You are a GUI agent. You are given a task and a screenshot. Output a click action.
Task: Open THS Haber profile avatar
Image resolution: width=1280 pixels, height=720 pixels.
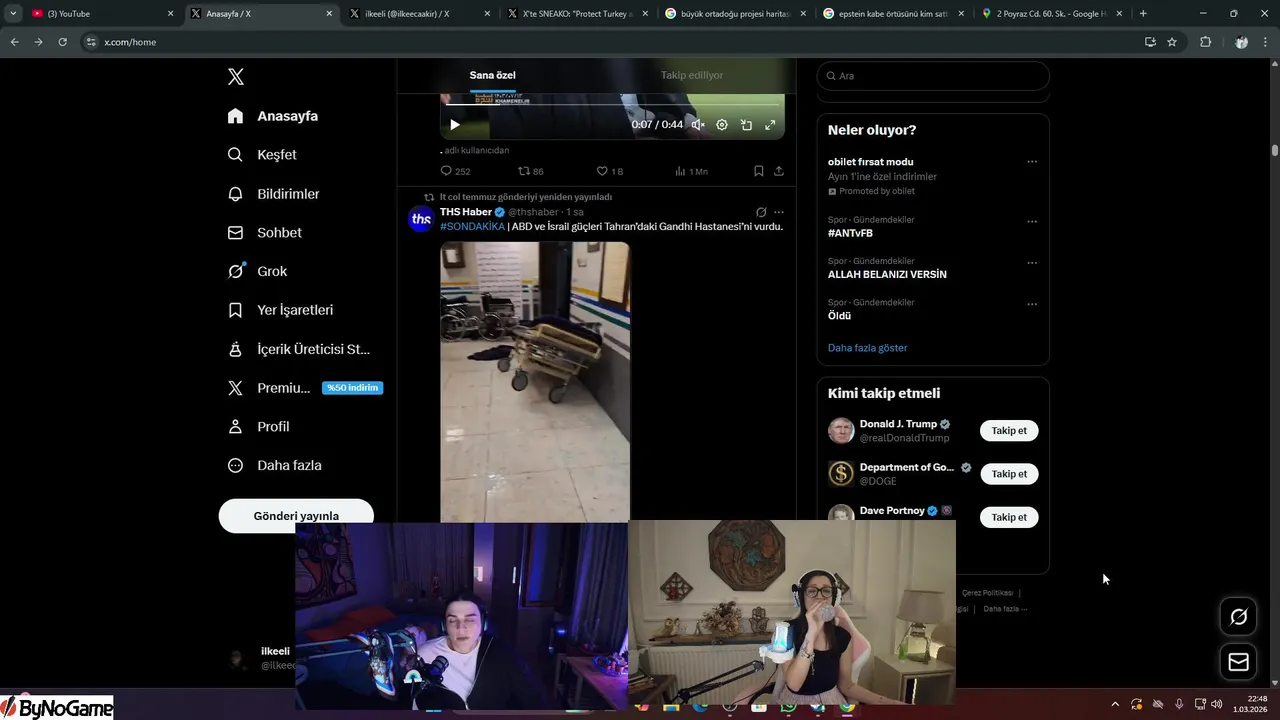(421, 219)
